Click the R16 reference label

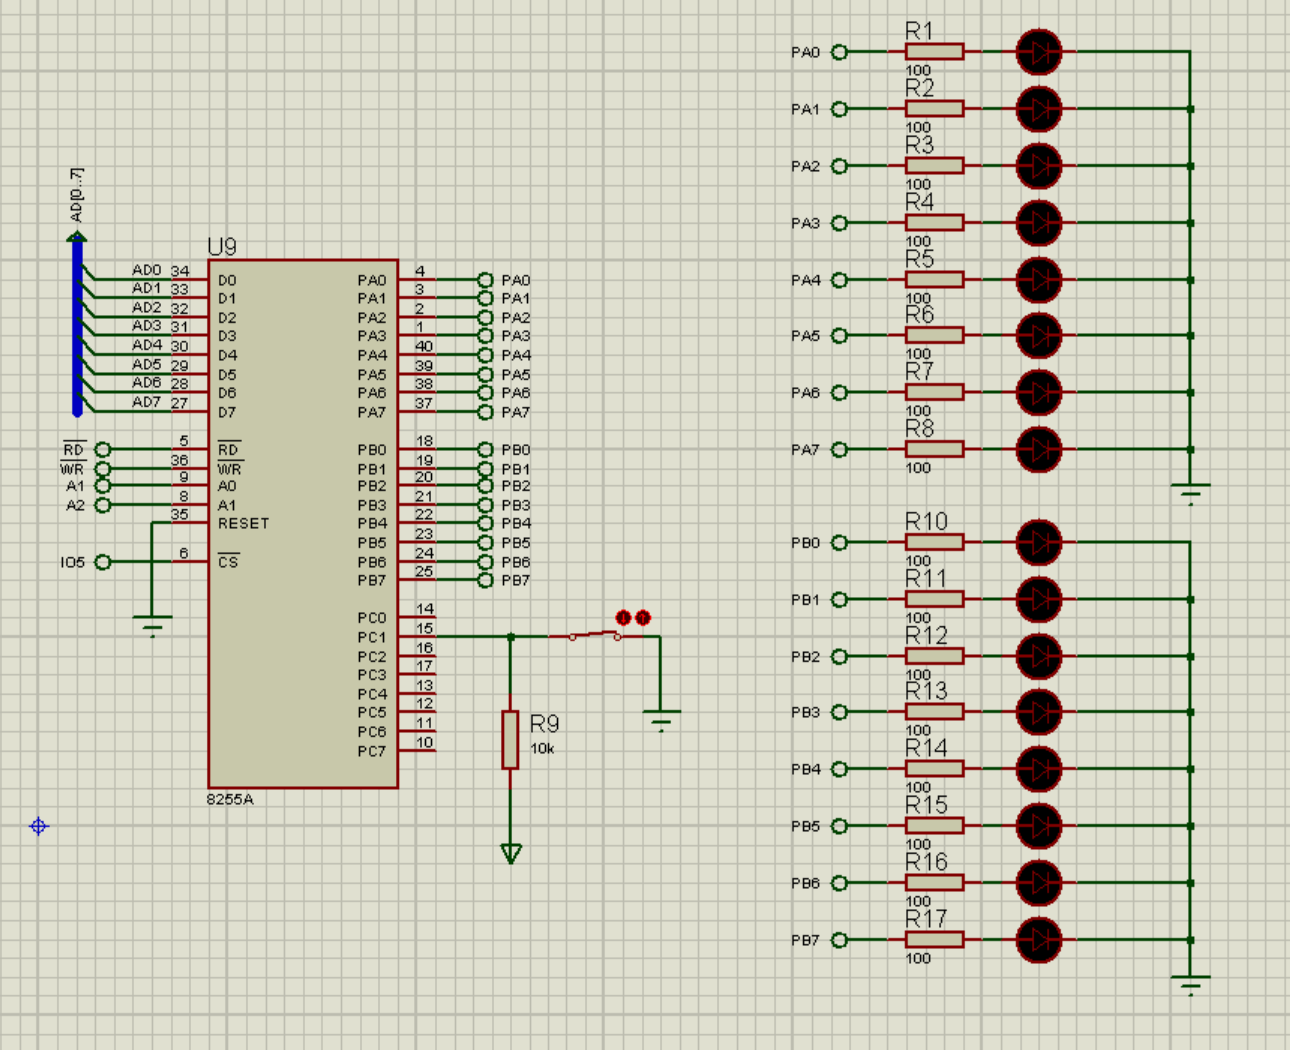[926, 862]
